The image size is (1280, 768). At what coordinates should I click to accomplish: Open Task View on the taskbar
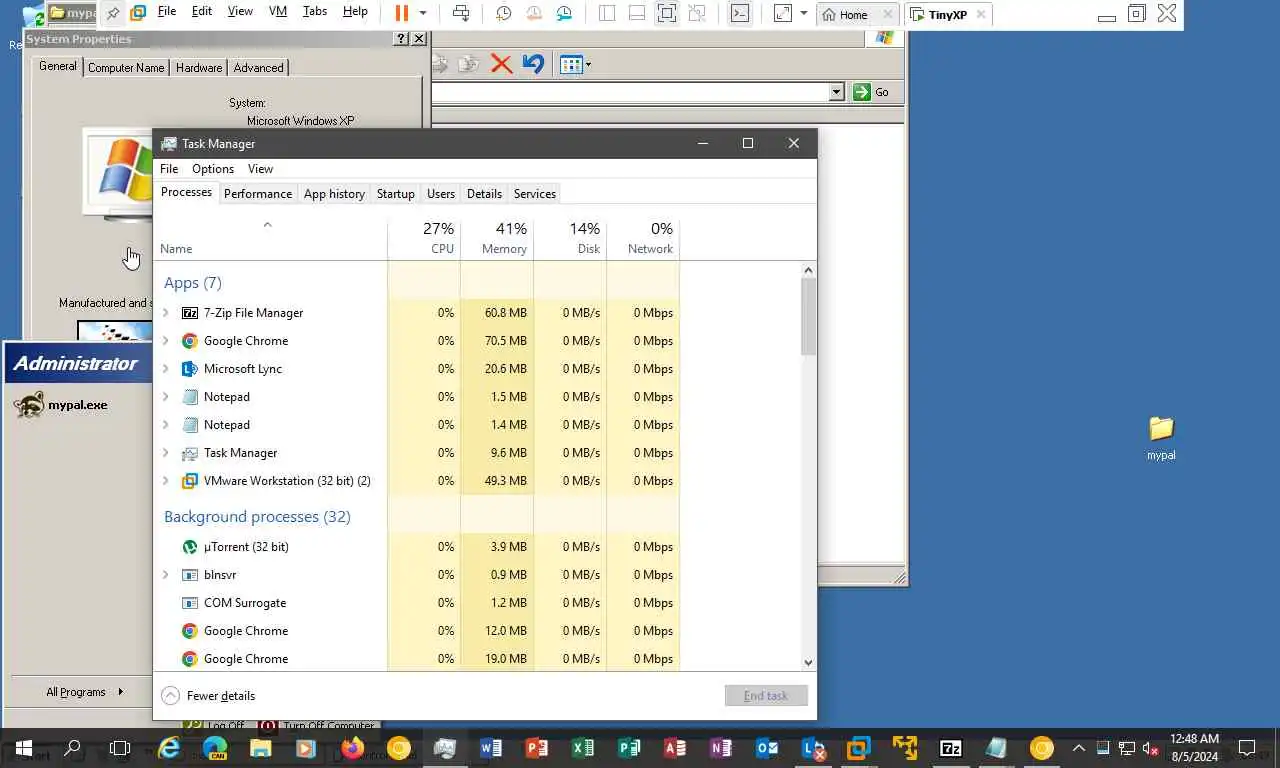(x=120, y=748)
